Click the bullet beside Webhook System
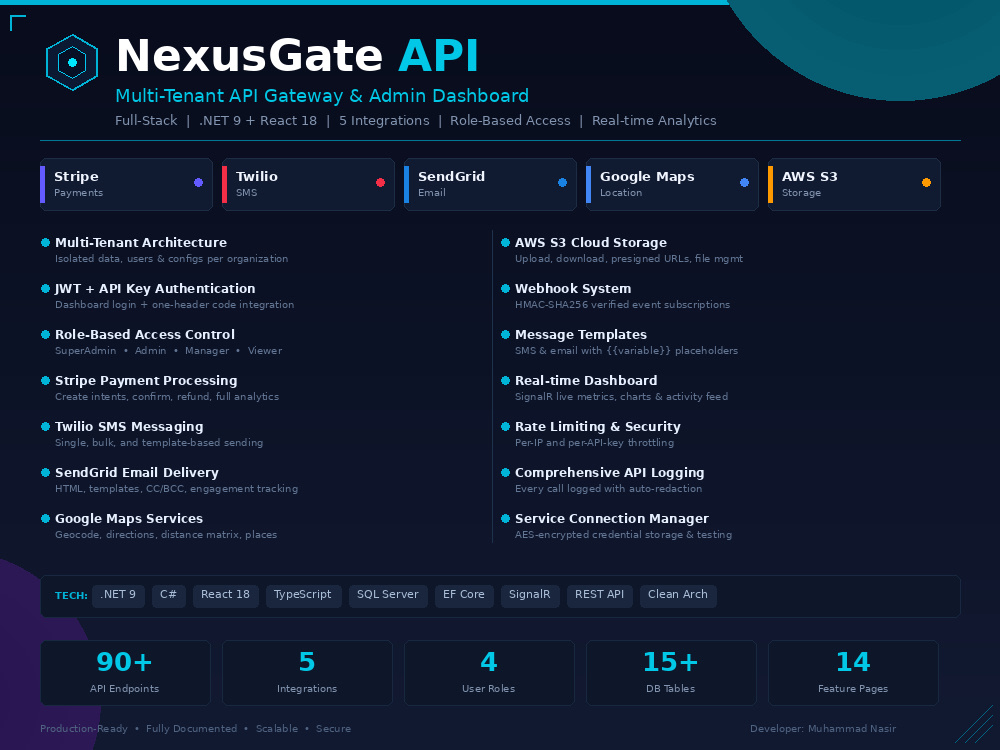This screenshot has width=1000, height=750. click(506, 288)
